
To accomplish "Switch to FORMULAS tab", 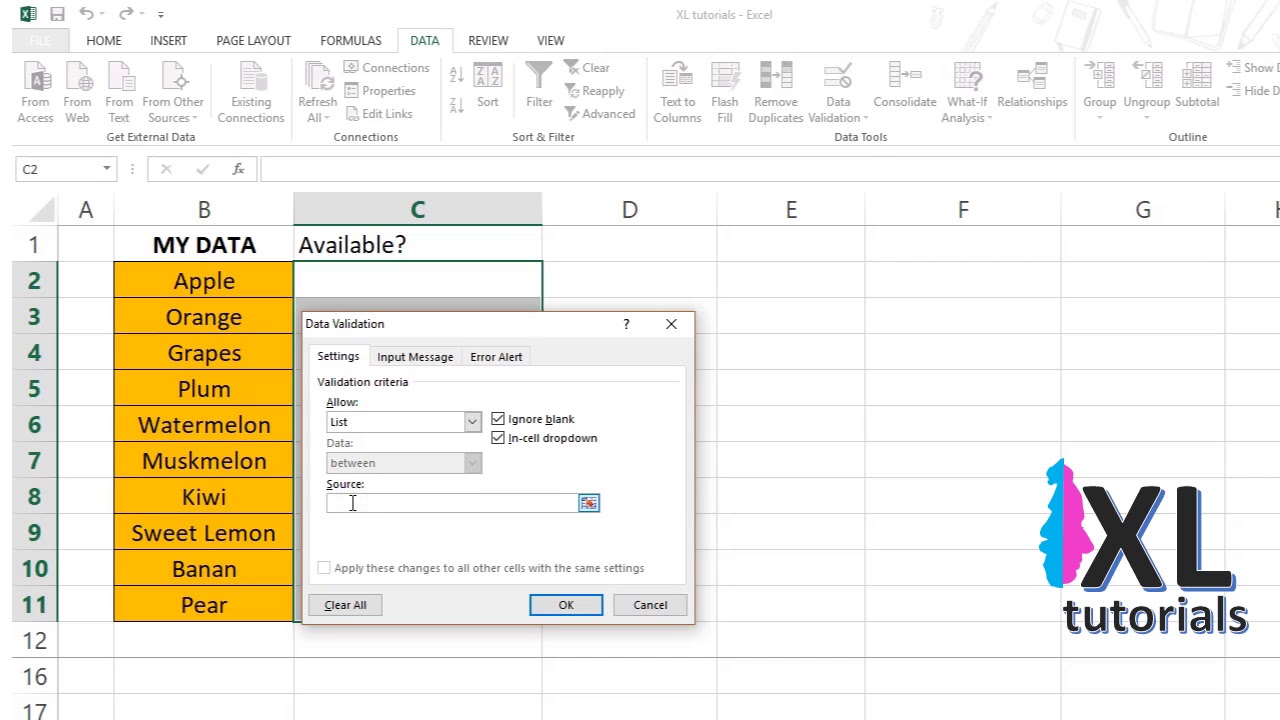I will [351, 41].
